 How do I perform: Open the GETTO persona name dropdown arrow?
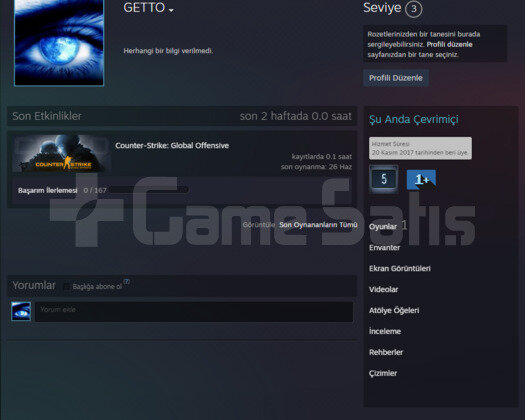pyautogui.click(x=171, y=10)
